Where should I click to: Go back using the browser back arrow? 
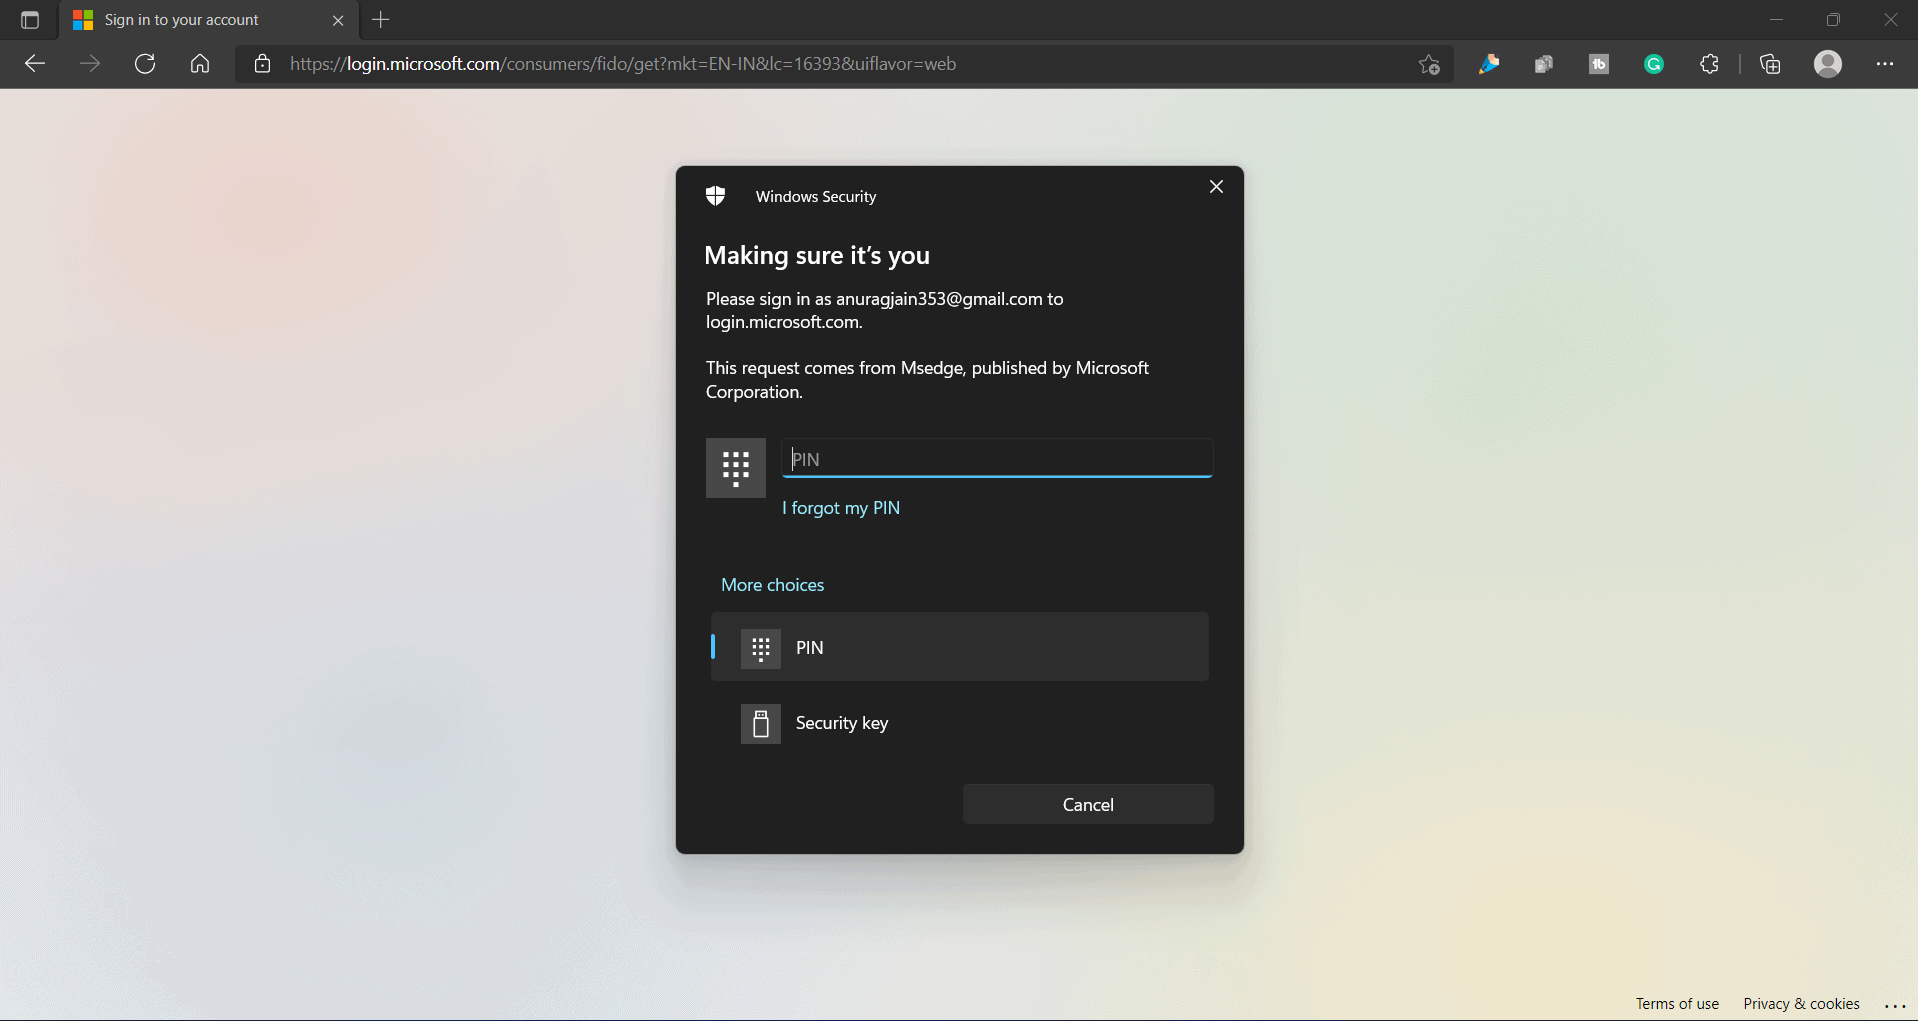pos(35,64)
